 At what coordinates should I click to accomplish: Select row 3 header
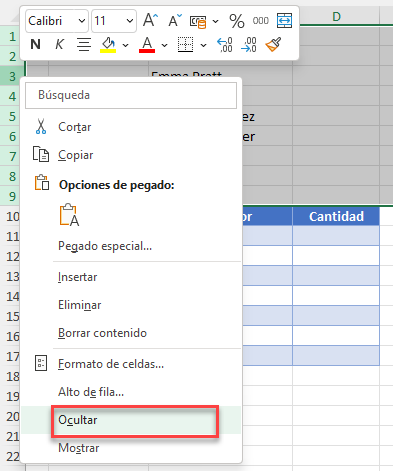(12, 76)
